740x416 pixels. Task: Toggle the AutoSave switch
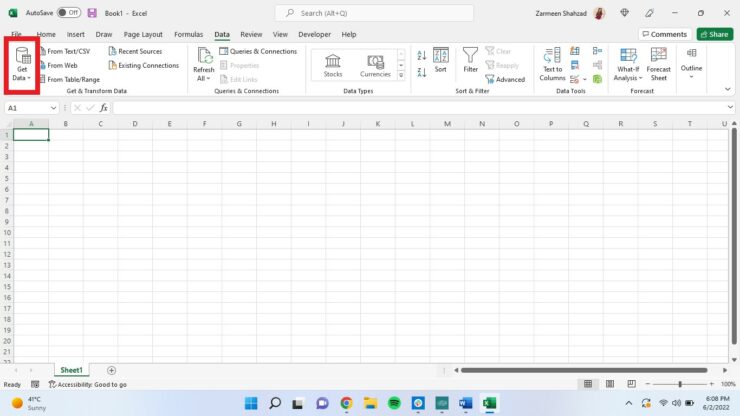tap(69, 13)
